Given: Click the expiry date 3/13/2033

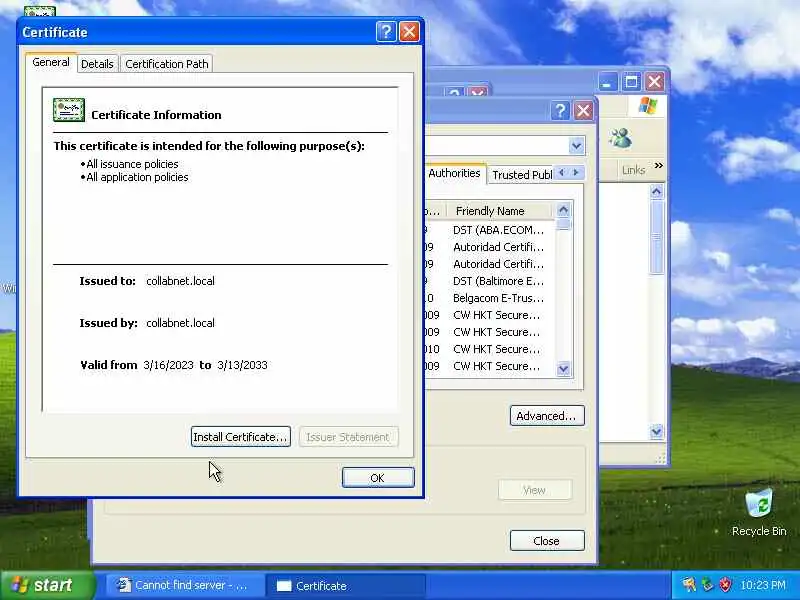Looking at the screenshot, I should [242, 365].
